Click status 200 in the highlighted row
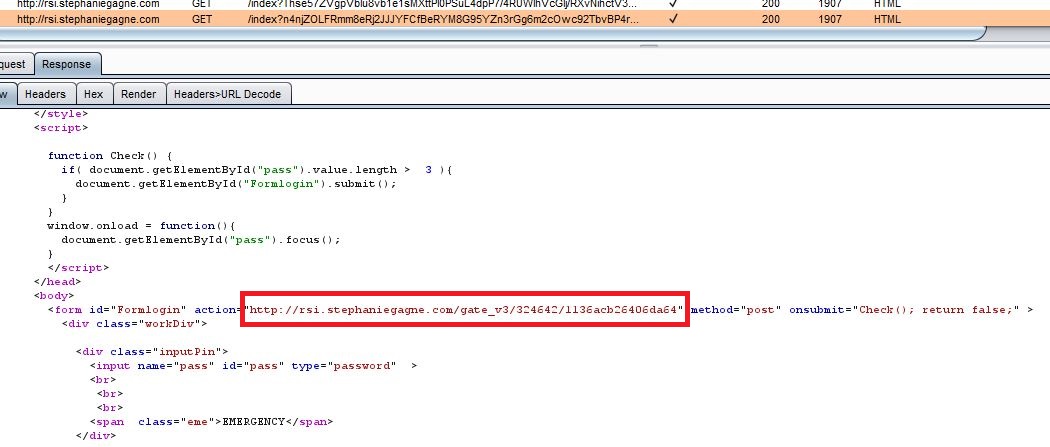Viewport: 1050px width, 447px height. (x=771, y=19)
